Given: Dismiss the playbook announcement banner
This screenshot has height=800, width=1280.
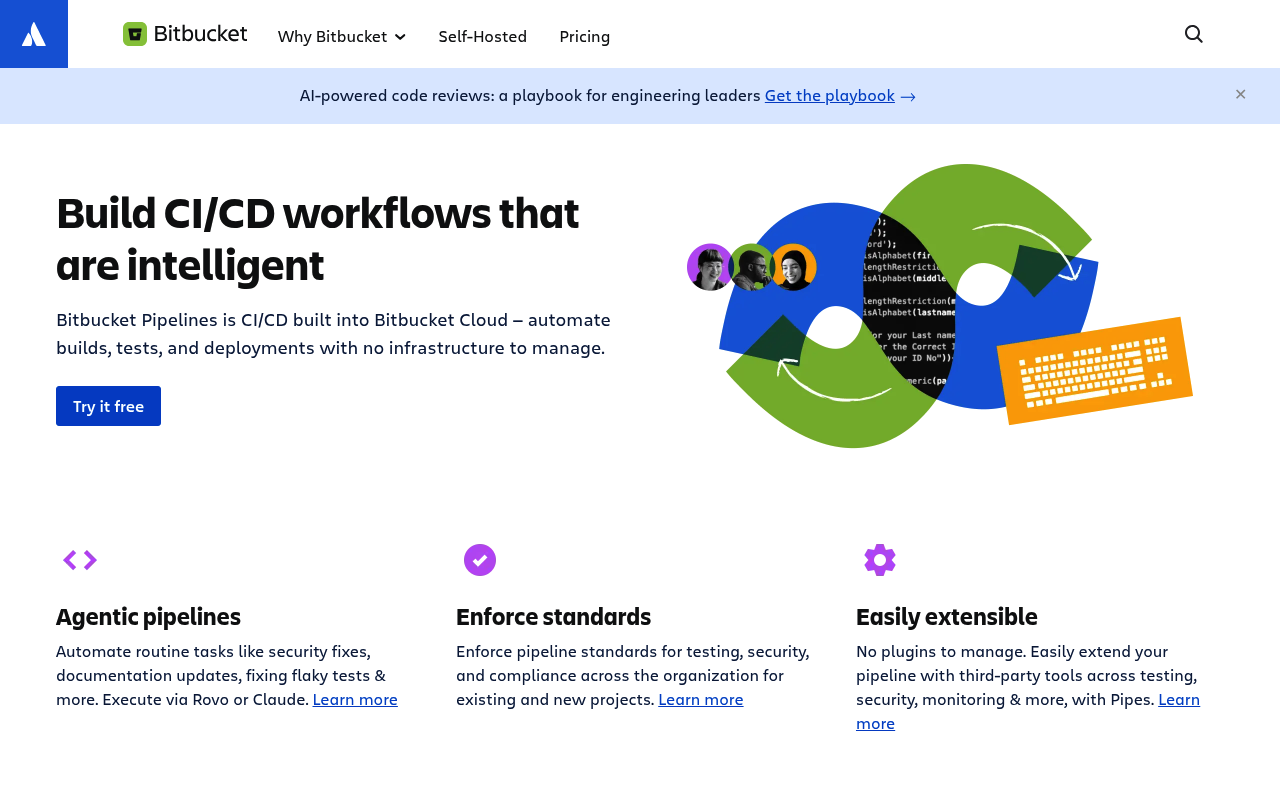Looking at the screenshot, I should pos(1240,94).
